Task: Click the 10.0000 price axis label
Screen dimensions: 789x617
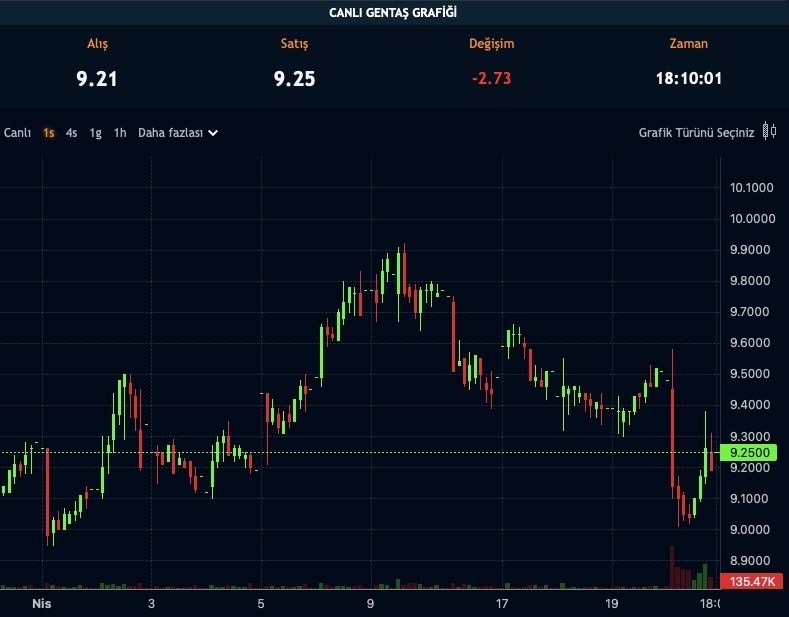Action: pyautogui.click(x=752, y=218)
